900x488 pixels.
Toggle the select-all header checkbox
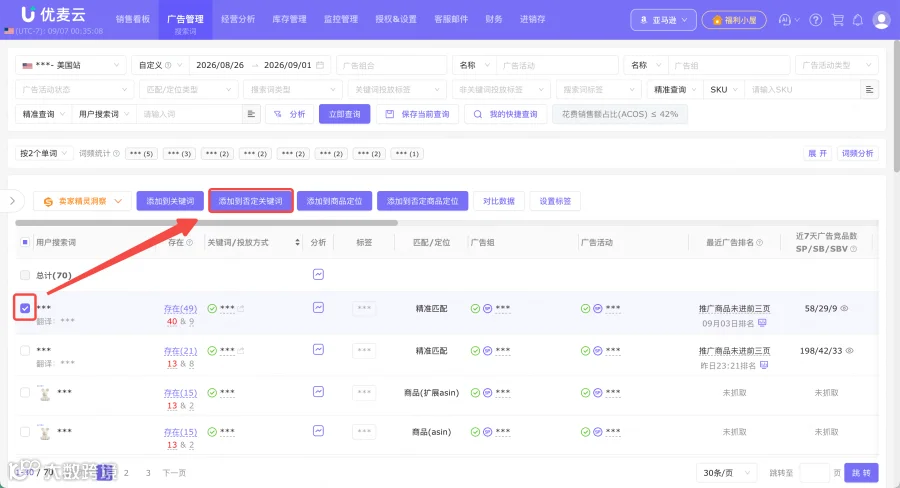(x=25, y=242)
